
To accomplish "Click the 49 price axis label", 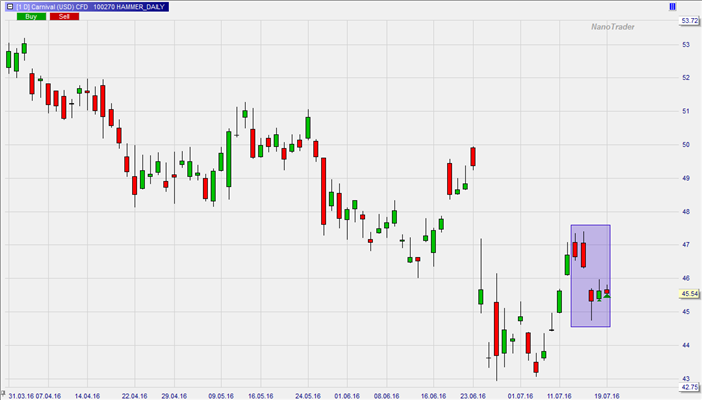I will point(686,178).
